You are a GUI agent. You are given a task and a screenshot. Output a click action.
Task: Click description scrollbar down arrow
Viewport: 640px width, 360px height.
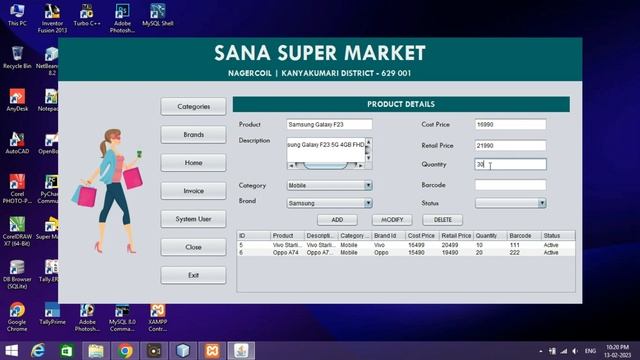coord(369,158)
